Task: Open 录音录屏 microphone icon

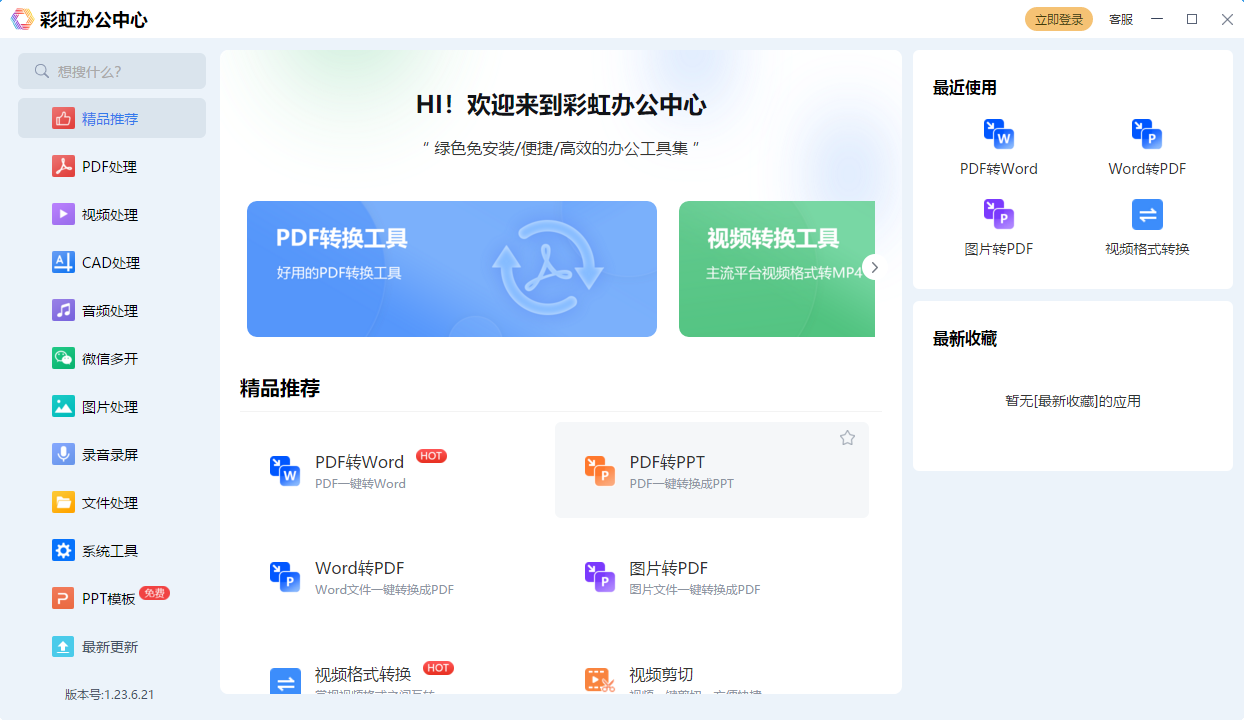Action: click(64, 454)
